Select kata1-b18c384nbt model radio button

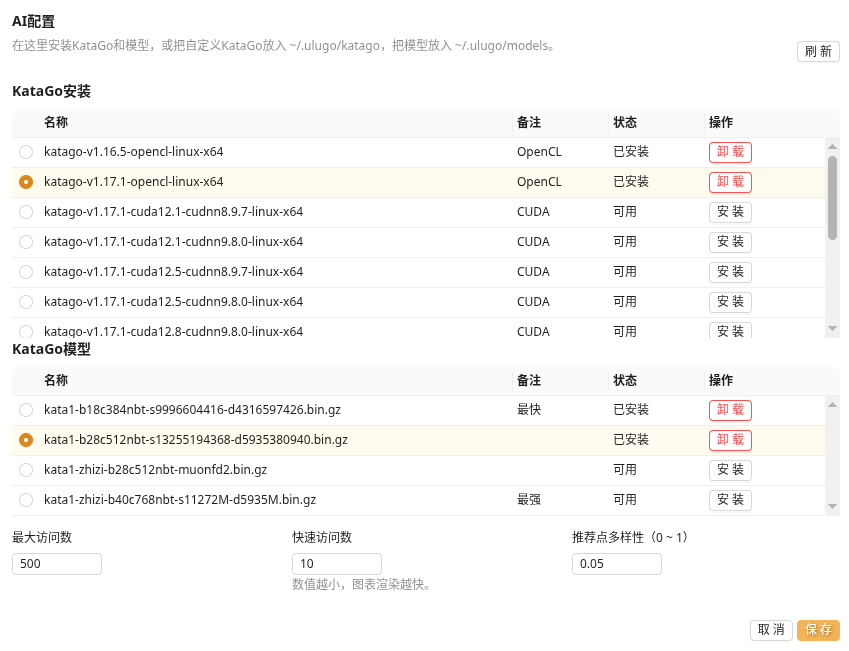[x=25, y=410]
